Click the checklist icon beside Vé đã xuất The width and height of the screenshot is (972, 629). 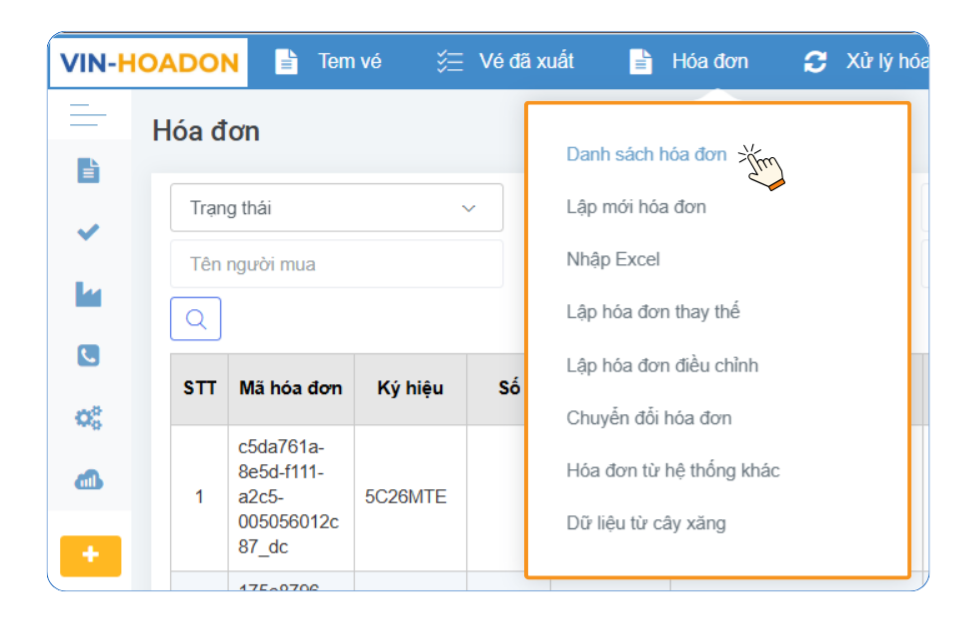tap(449, 62)
